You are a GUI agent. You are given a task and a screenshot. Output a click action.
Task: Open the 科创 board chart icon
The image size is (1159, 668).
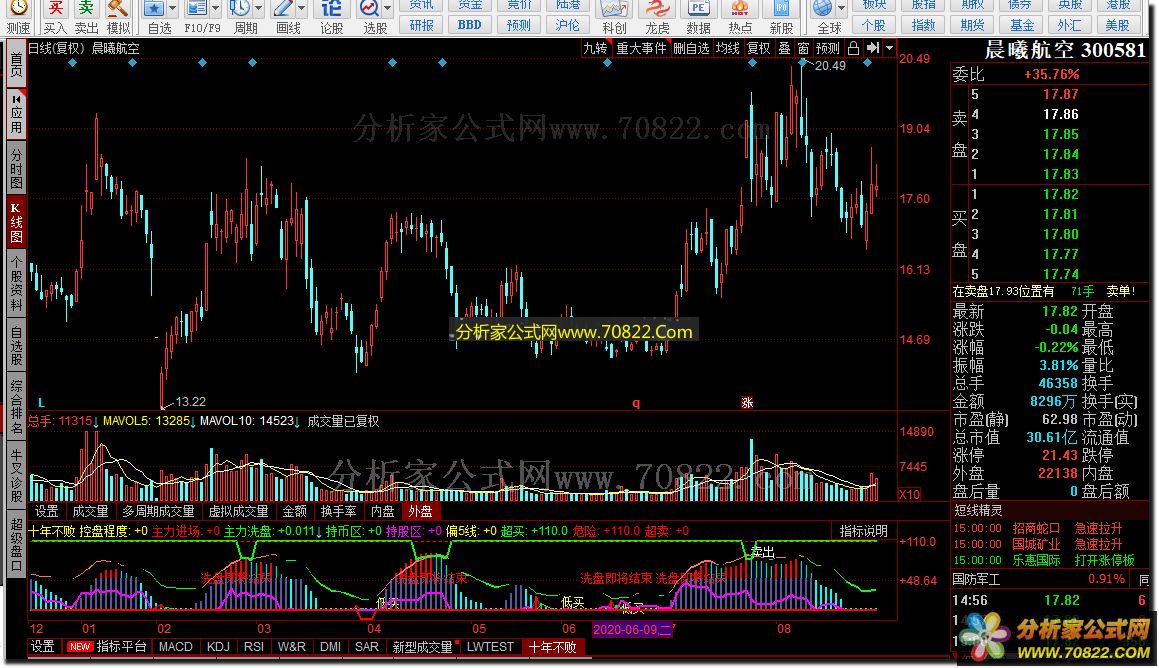[x=614, y=9]
